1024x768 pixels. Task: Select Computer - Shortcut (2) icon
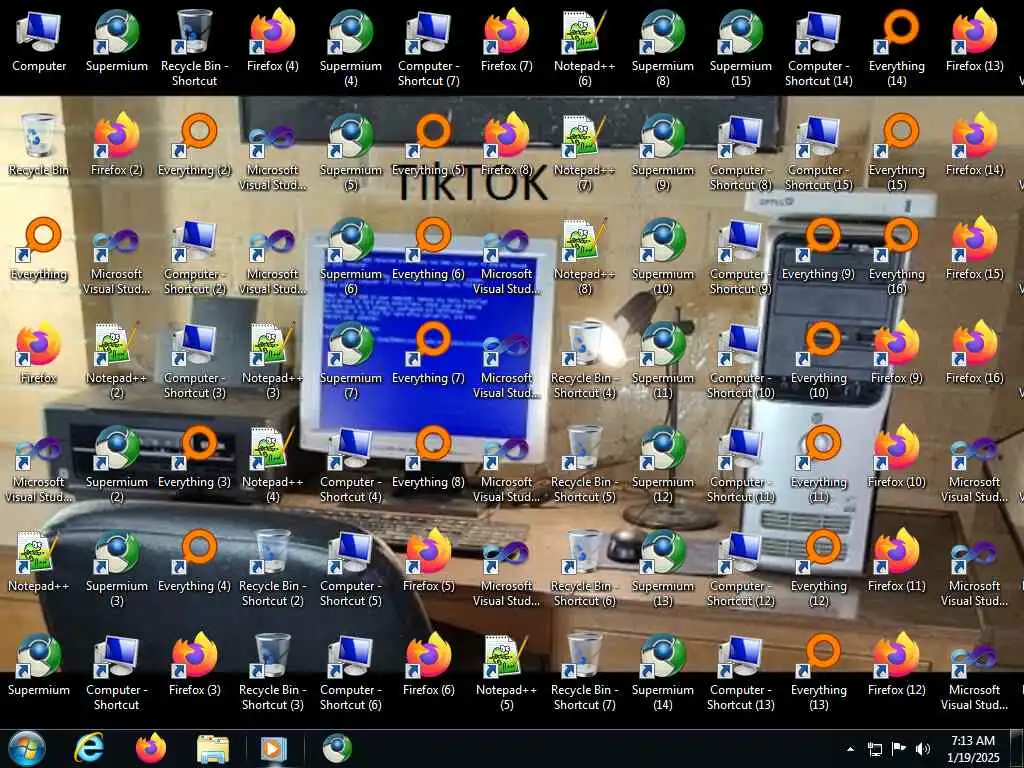click(195, 256)
